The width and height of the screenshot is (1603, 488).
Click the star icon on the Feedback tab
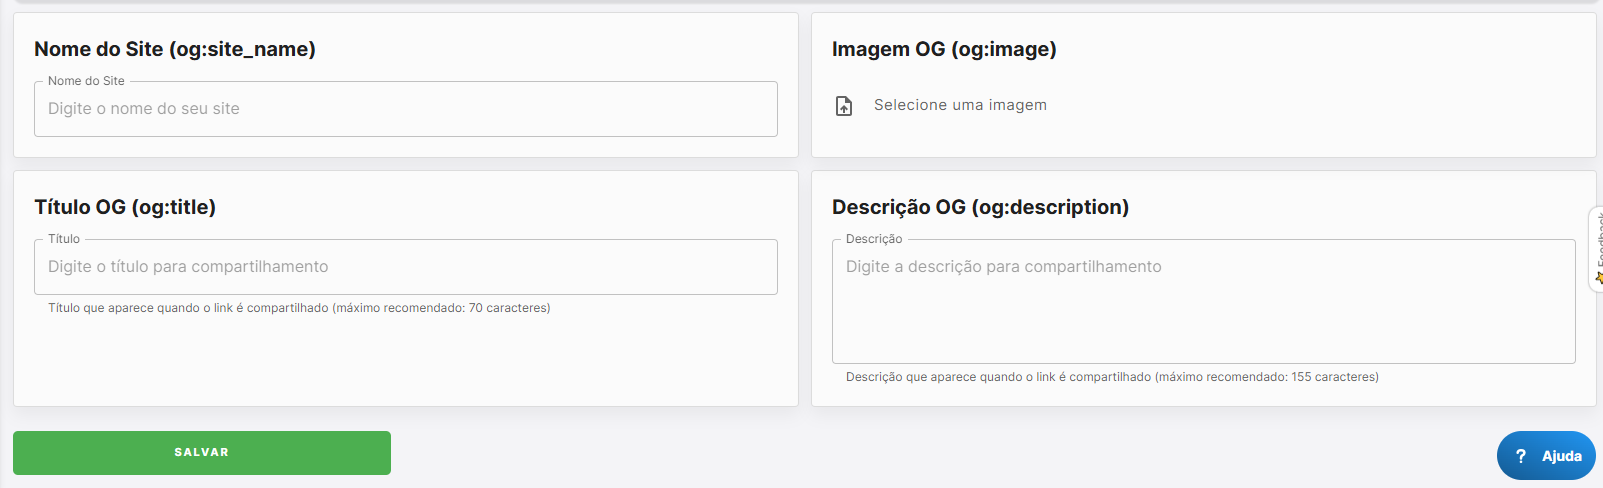(x=1599, y=277)
